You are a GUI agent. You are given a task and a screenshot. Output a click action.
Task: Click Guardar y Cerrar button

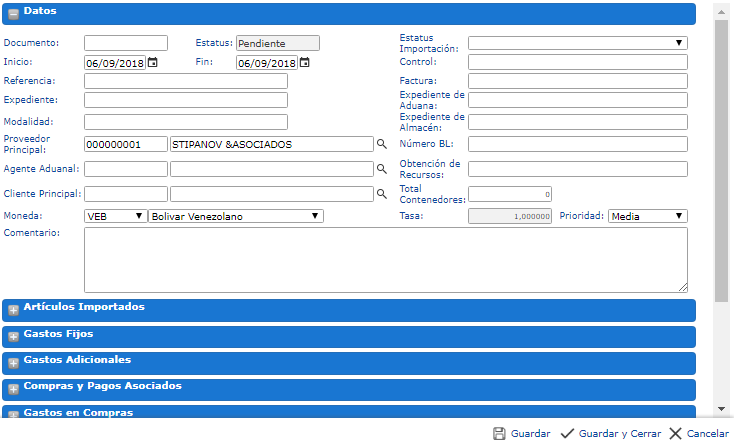click(x=610, y=434)
